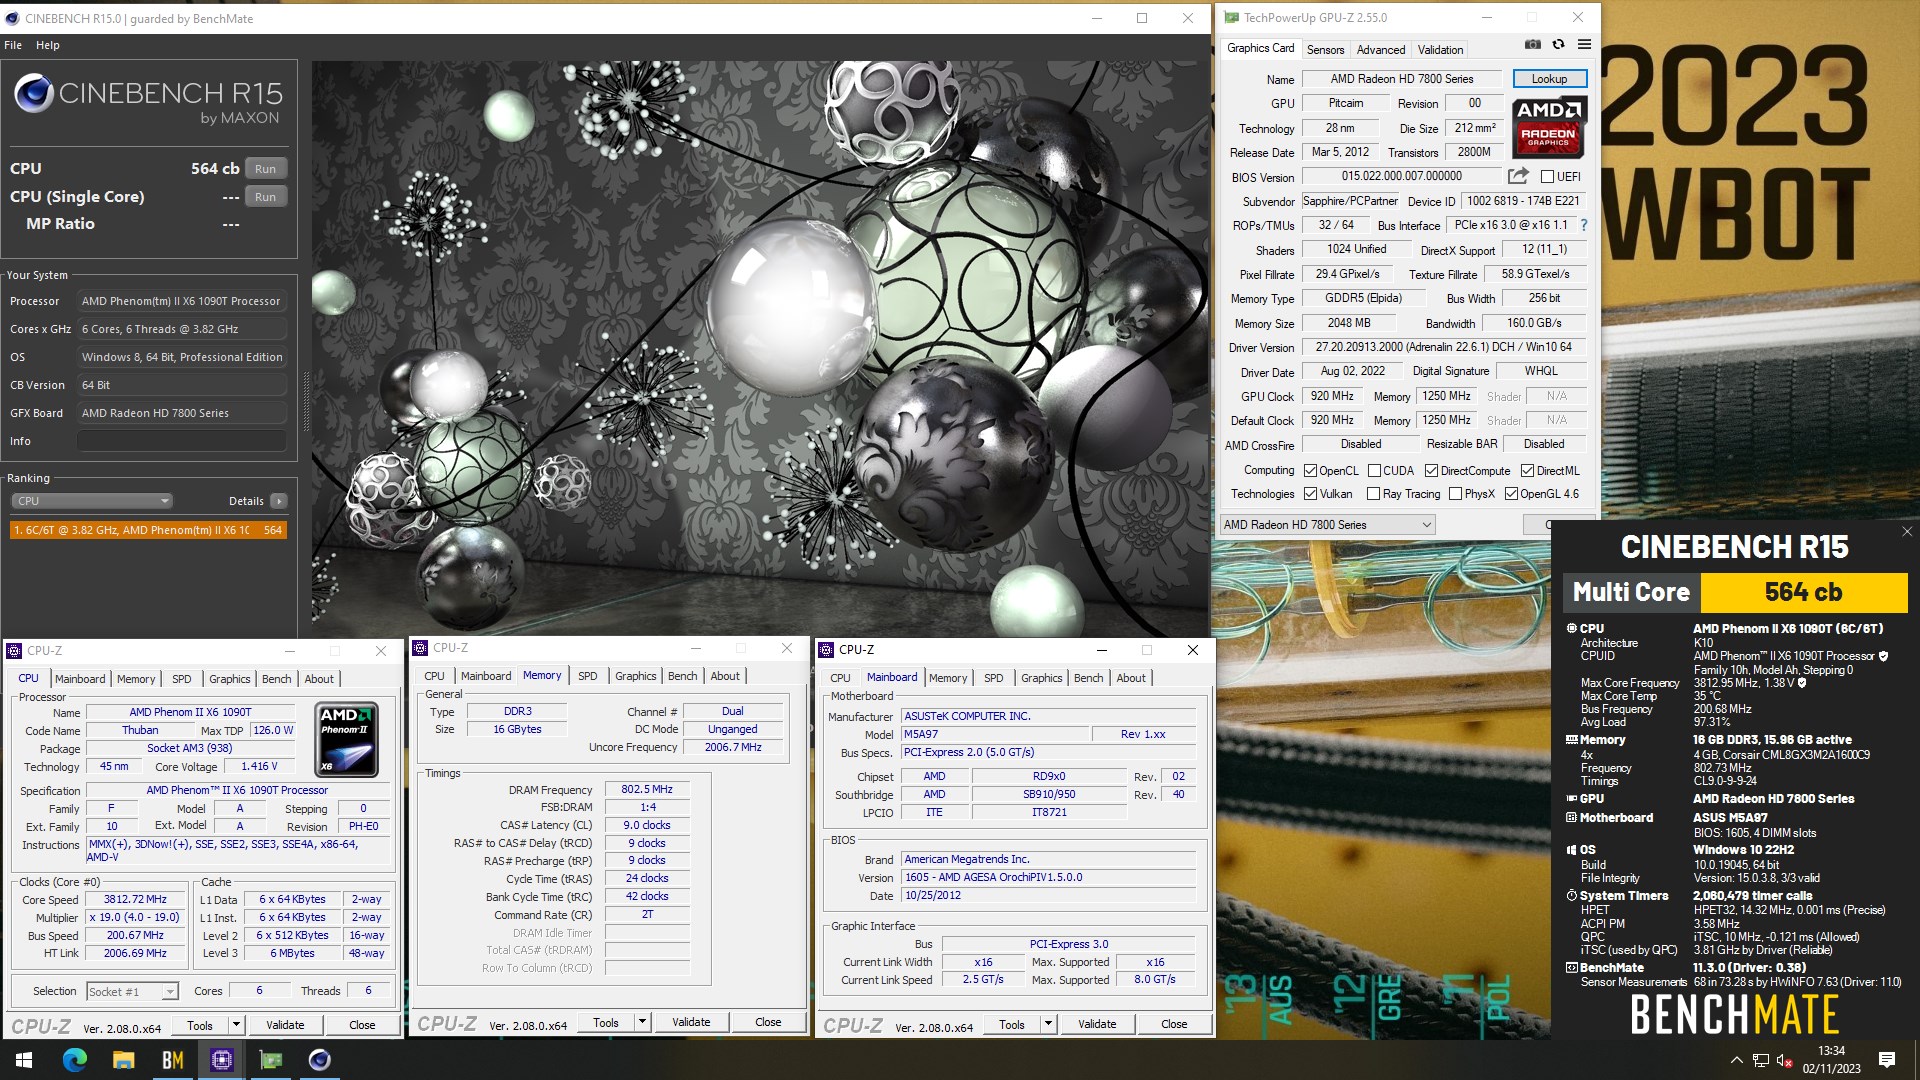Toggle the UEFI checkbox in GPU-Z
This screenshot has width=1920, height=1080.
tap(1547, 177)
